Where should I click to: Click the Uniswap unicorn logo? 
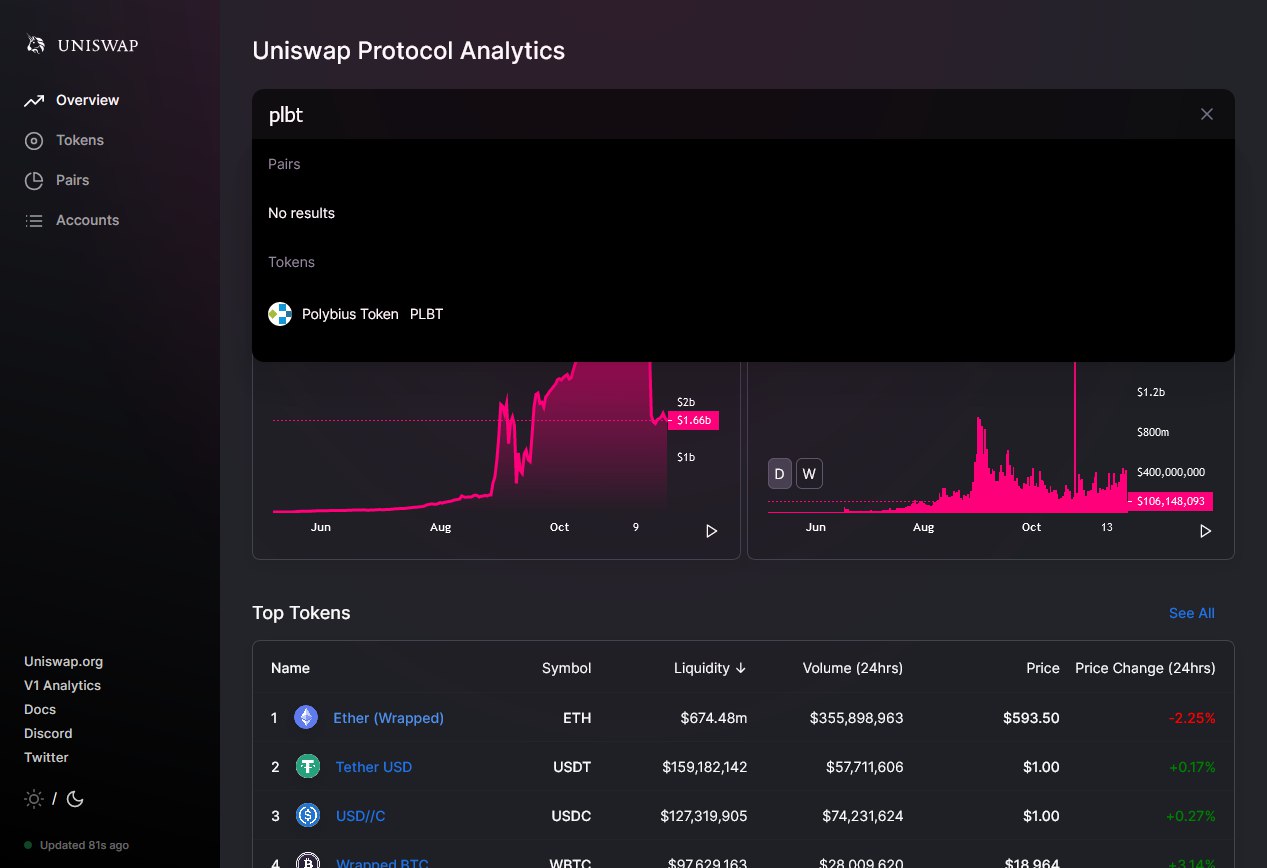pyautogui.click(x=36, y=44)
